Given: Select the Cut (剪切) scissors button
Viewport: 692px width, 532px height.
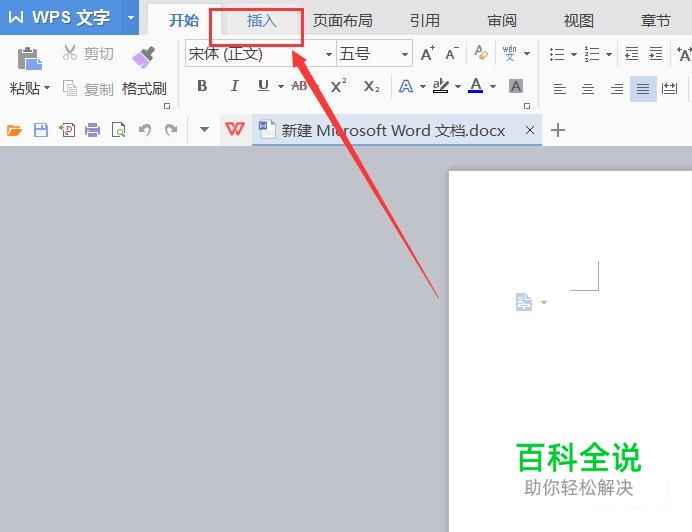Looking at the screenshot, I should (88, 53).
